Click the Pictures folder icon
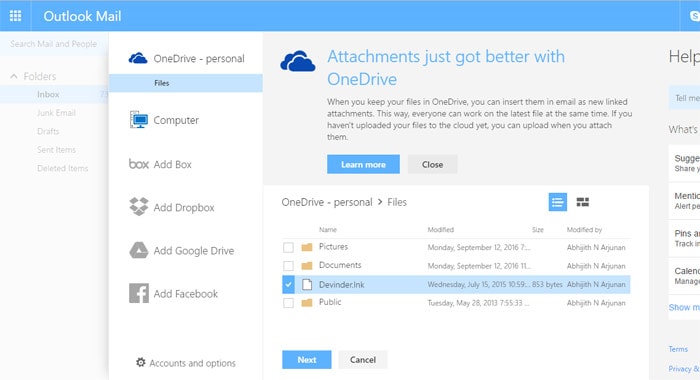Screen dimensions: 700x380 coord(307,247)
